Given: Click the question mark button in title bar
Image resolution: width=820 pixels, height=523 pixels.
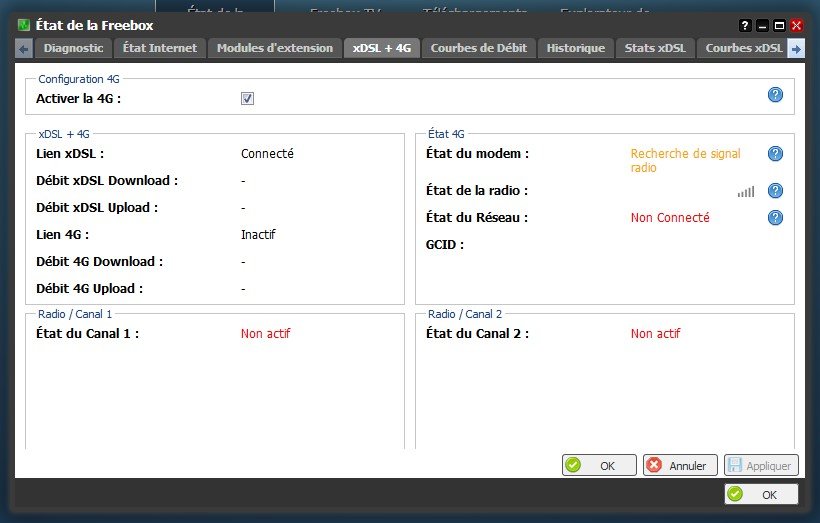Looking at the screenshot, I should pyautogui.click(x=745, y=25).
